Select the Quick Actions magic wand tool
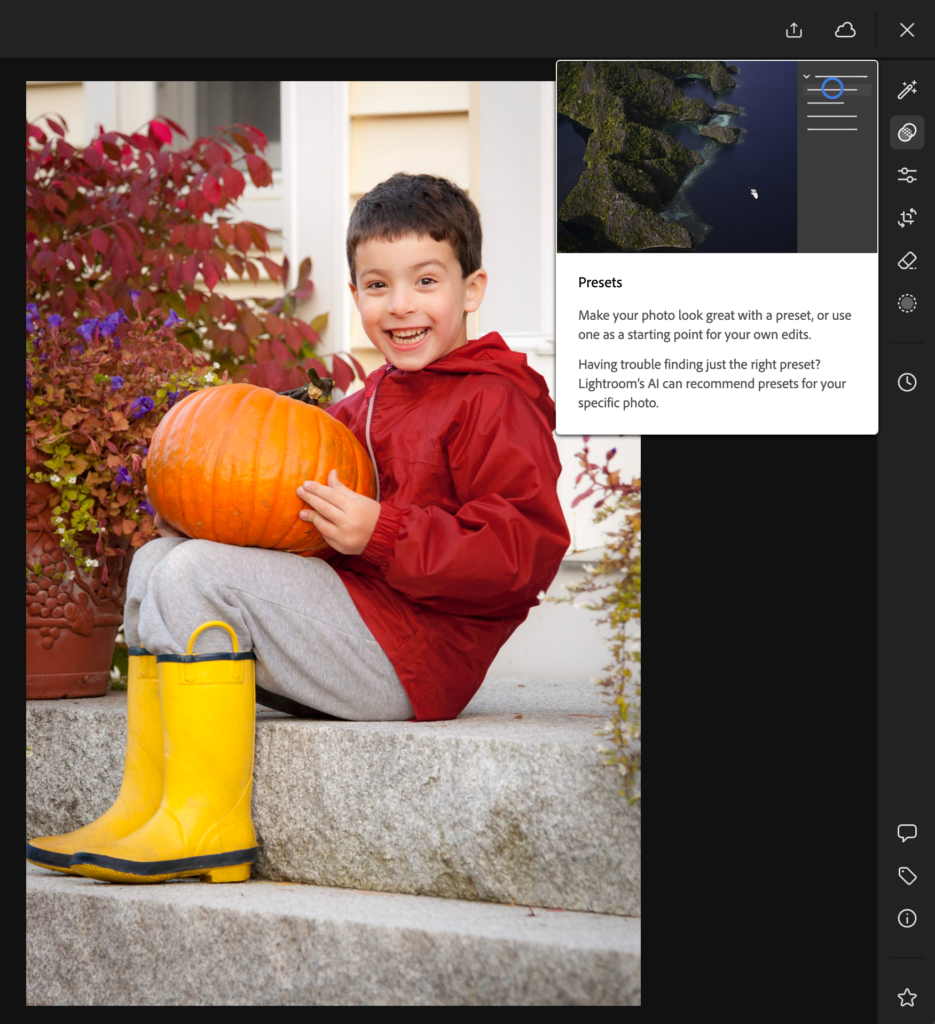This screenshot has height=1024, width=935. (x=907, y=89)
